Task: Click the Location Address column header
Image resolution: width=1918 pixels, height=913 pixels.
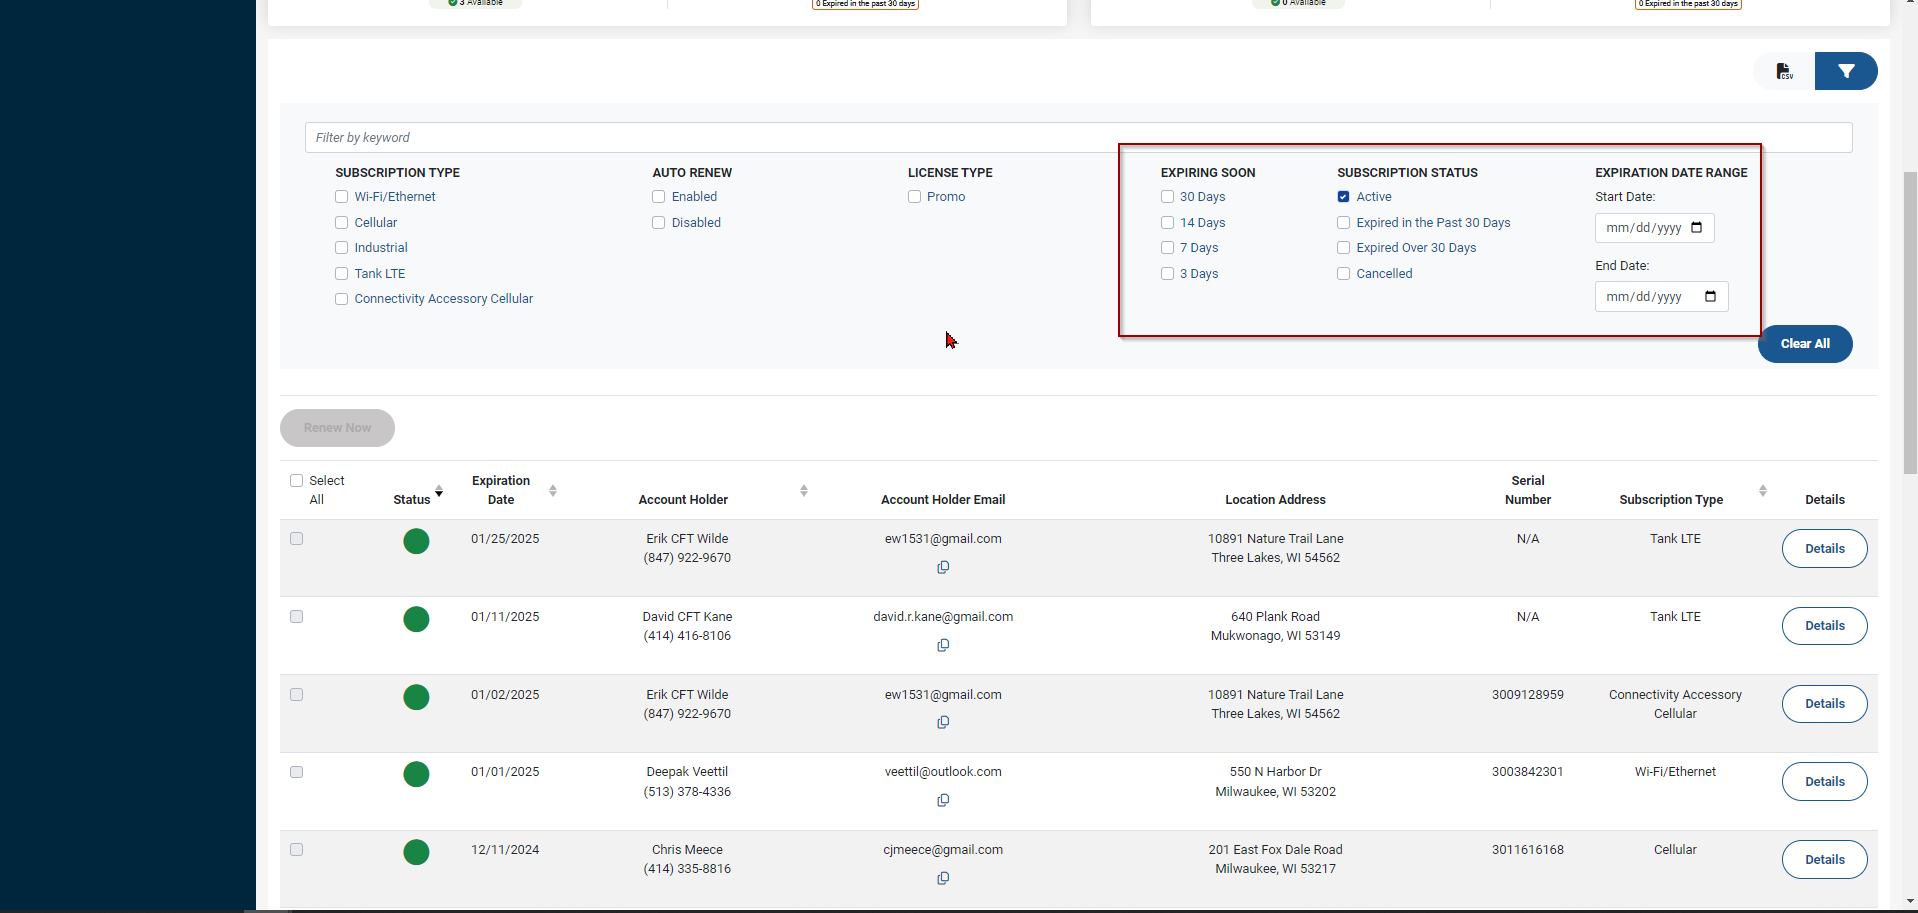Action: tap(1275, 500)
